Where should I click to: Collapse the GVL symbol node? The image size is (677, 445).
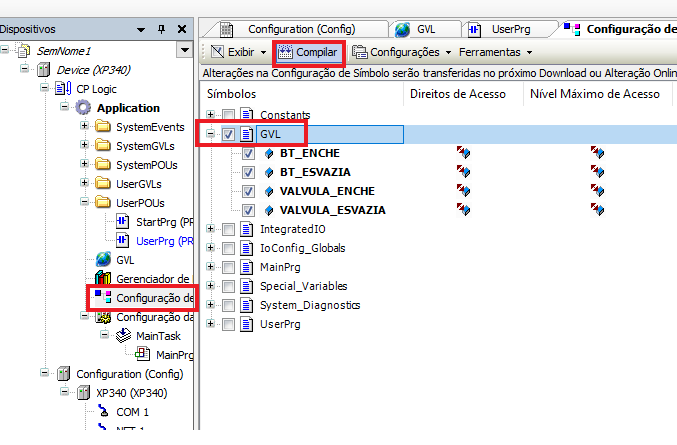click(211, 134)
